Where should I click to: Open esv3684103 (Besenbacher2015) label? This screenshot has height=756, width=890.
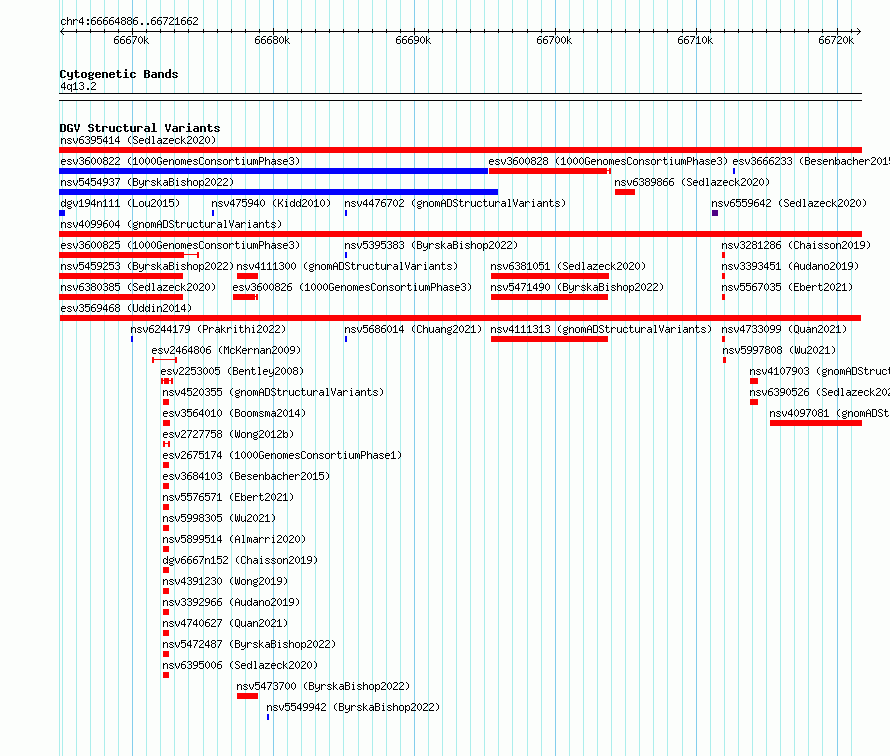click(246, 476)
